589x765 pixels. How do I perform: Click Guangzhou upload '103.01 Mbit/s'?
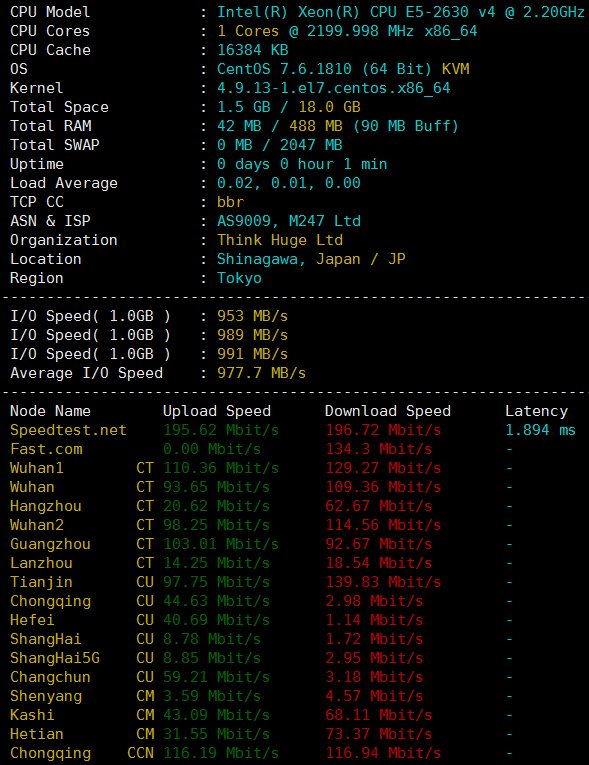(221, 545)
